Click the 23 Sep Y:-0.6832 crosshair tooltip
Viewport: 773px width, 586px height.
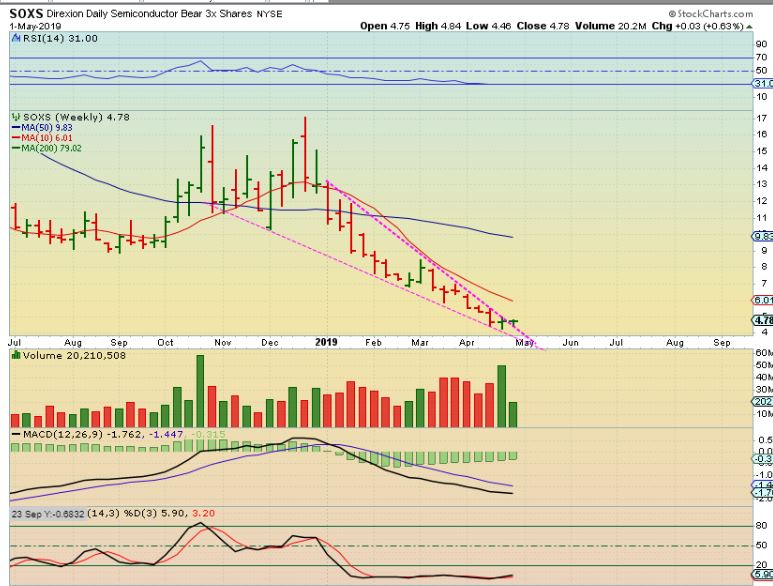pos(48,514)
